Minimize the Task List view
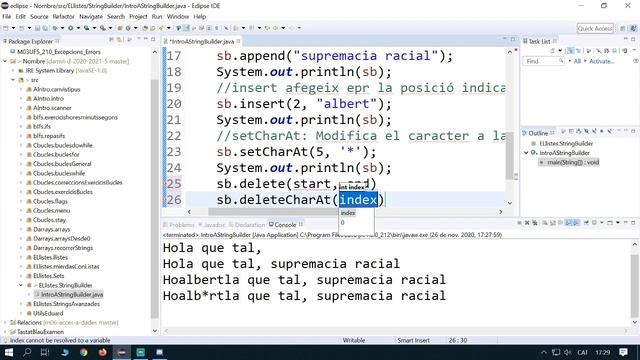 click(x=626, y=38)
